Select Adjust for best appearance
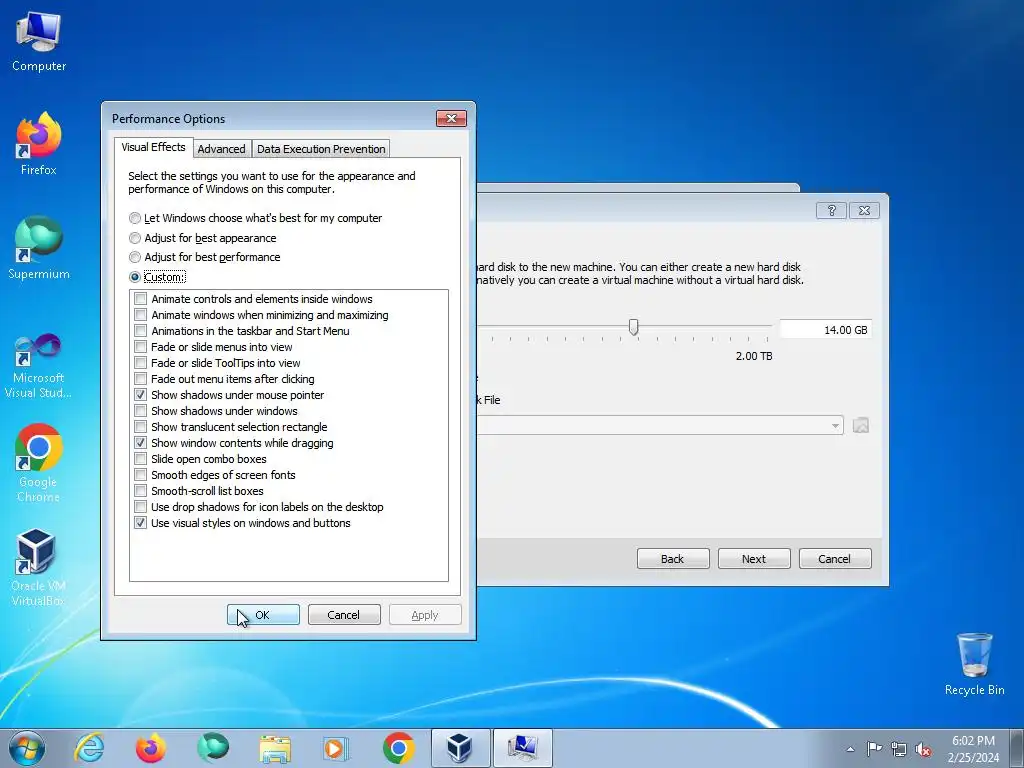The image size is (1024, 768). coord(202,238)
